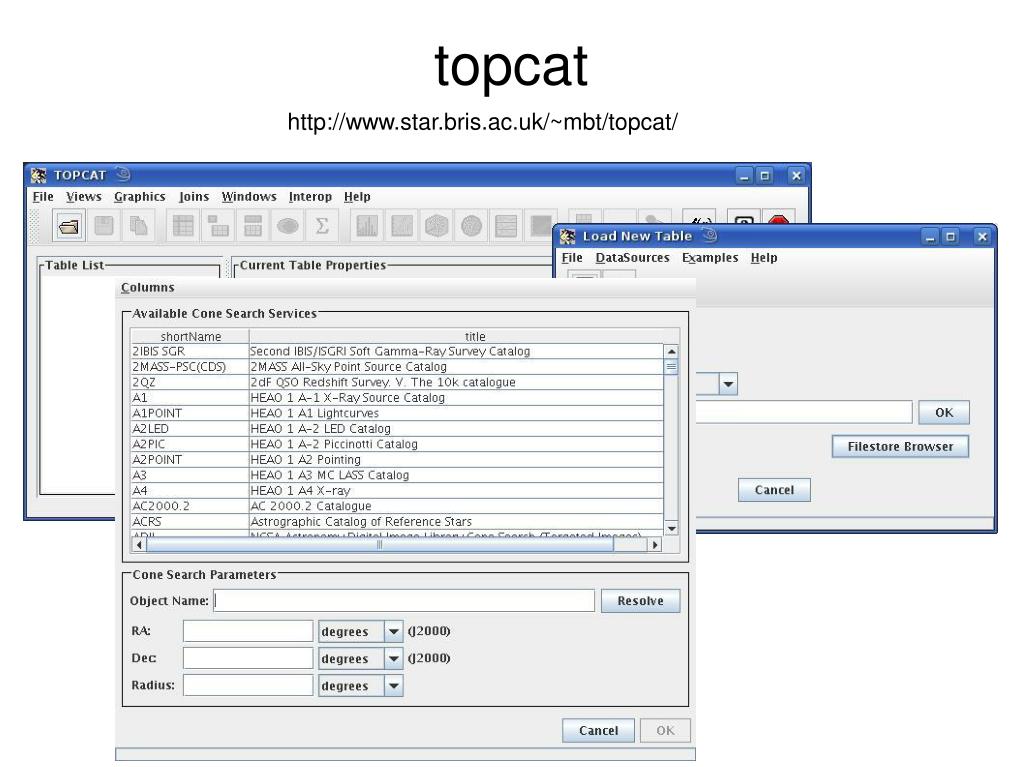This screenshot has height=767, width=1023.
Task: Click the services list vertical scrollbar thumb
Action: 671,367
